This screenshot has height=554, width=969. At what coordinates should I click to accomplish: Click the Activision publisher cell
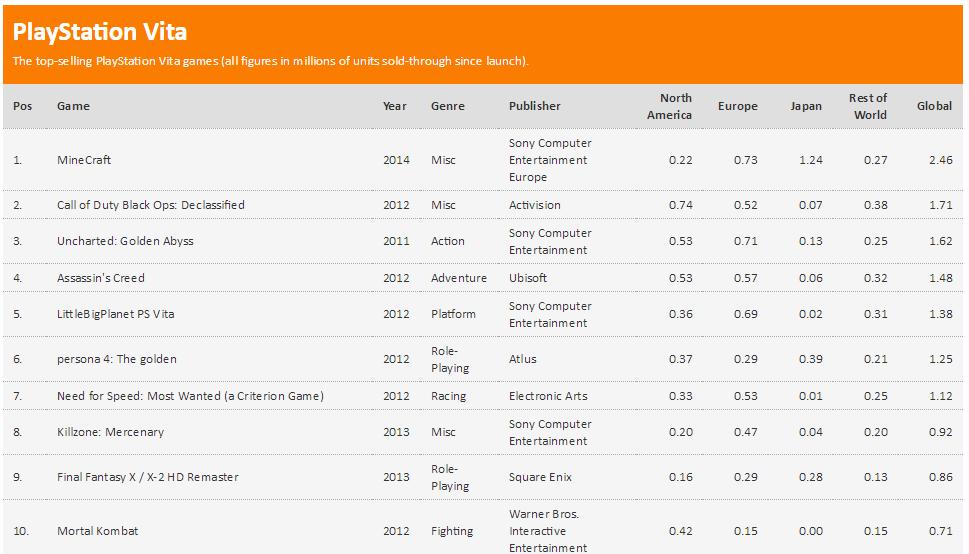click(x=535, y=205)
